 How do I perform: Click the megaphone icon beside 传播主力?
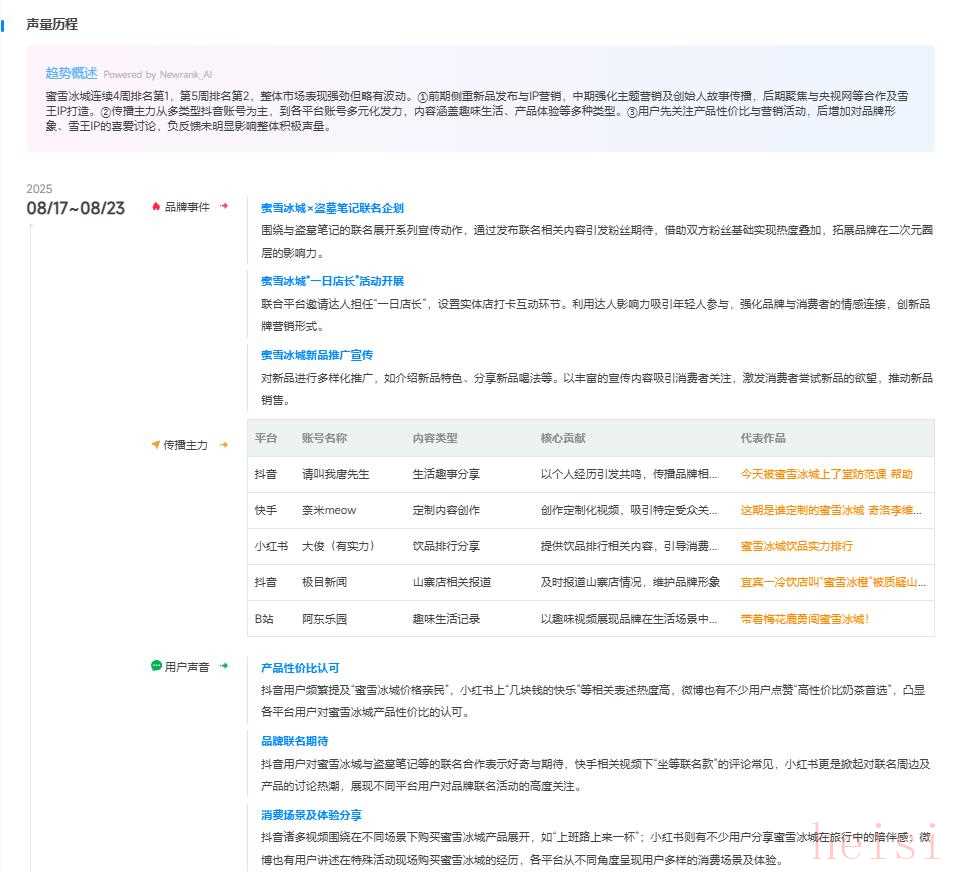156,444
